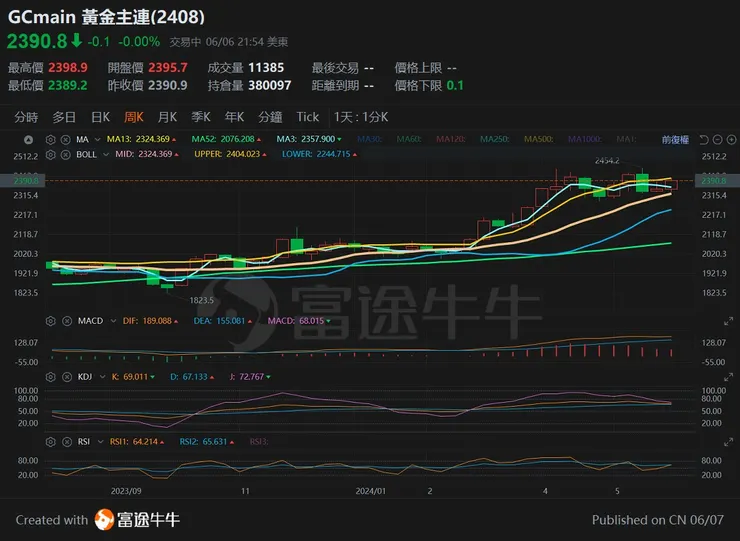Viewport: 740px width, 541px height.
Task: Switch to the Tick tab
Action: (x=308, y=117)
